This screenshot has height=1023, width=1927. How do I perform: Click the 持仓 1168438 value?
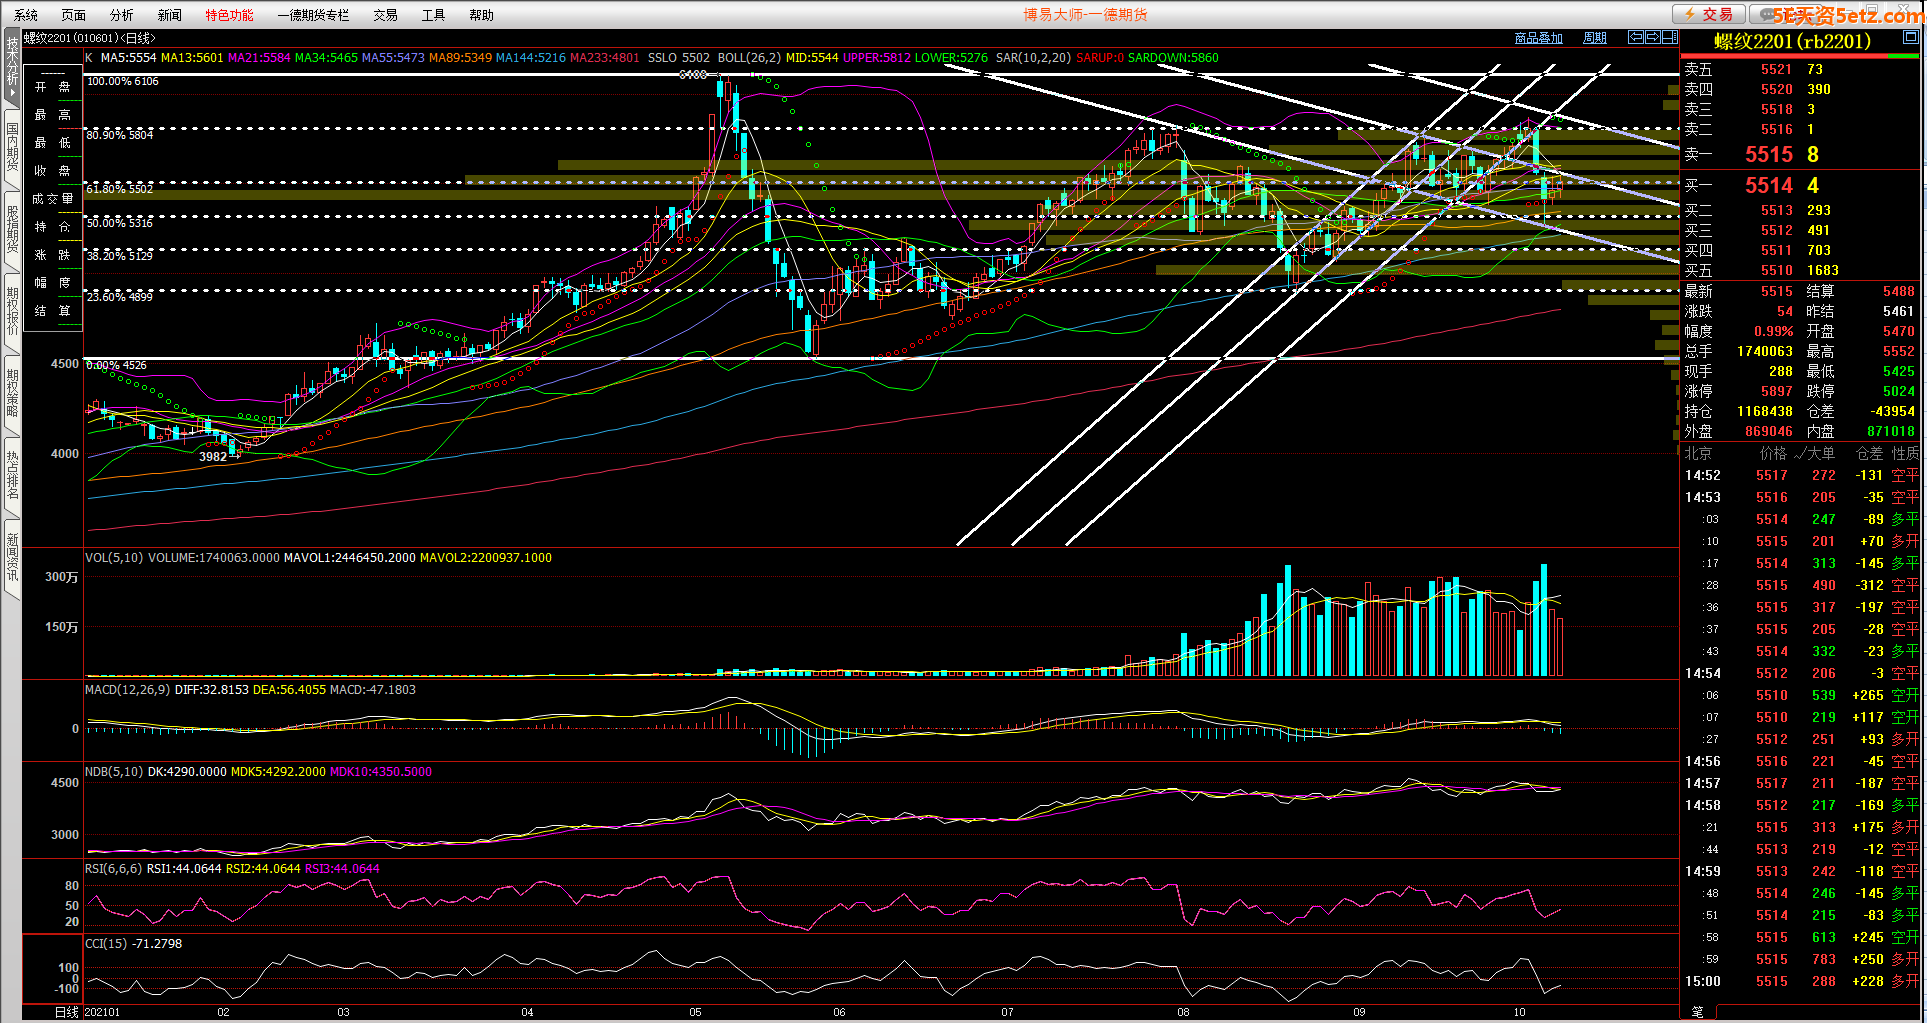pos(1764,411)
